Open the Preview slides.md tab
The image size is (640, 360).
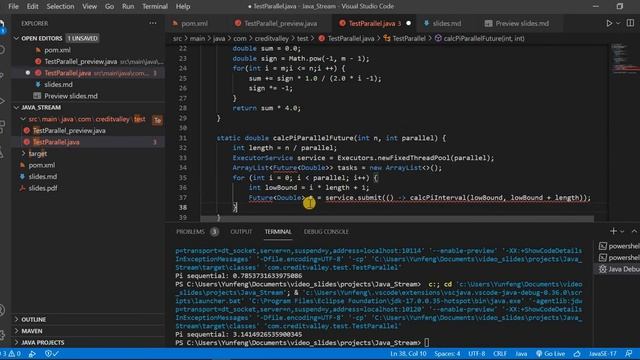tap(522, 23)
